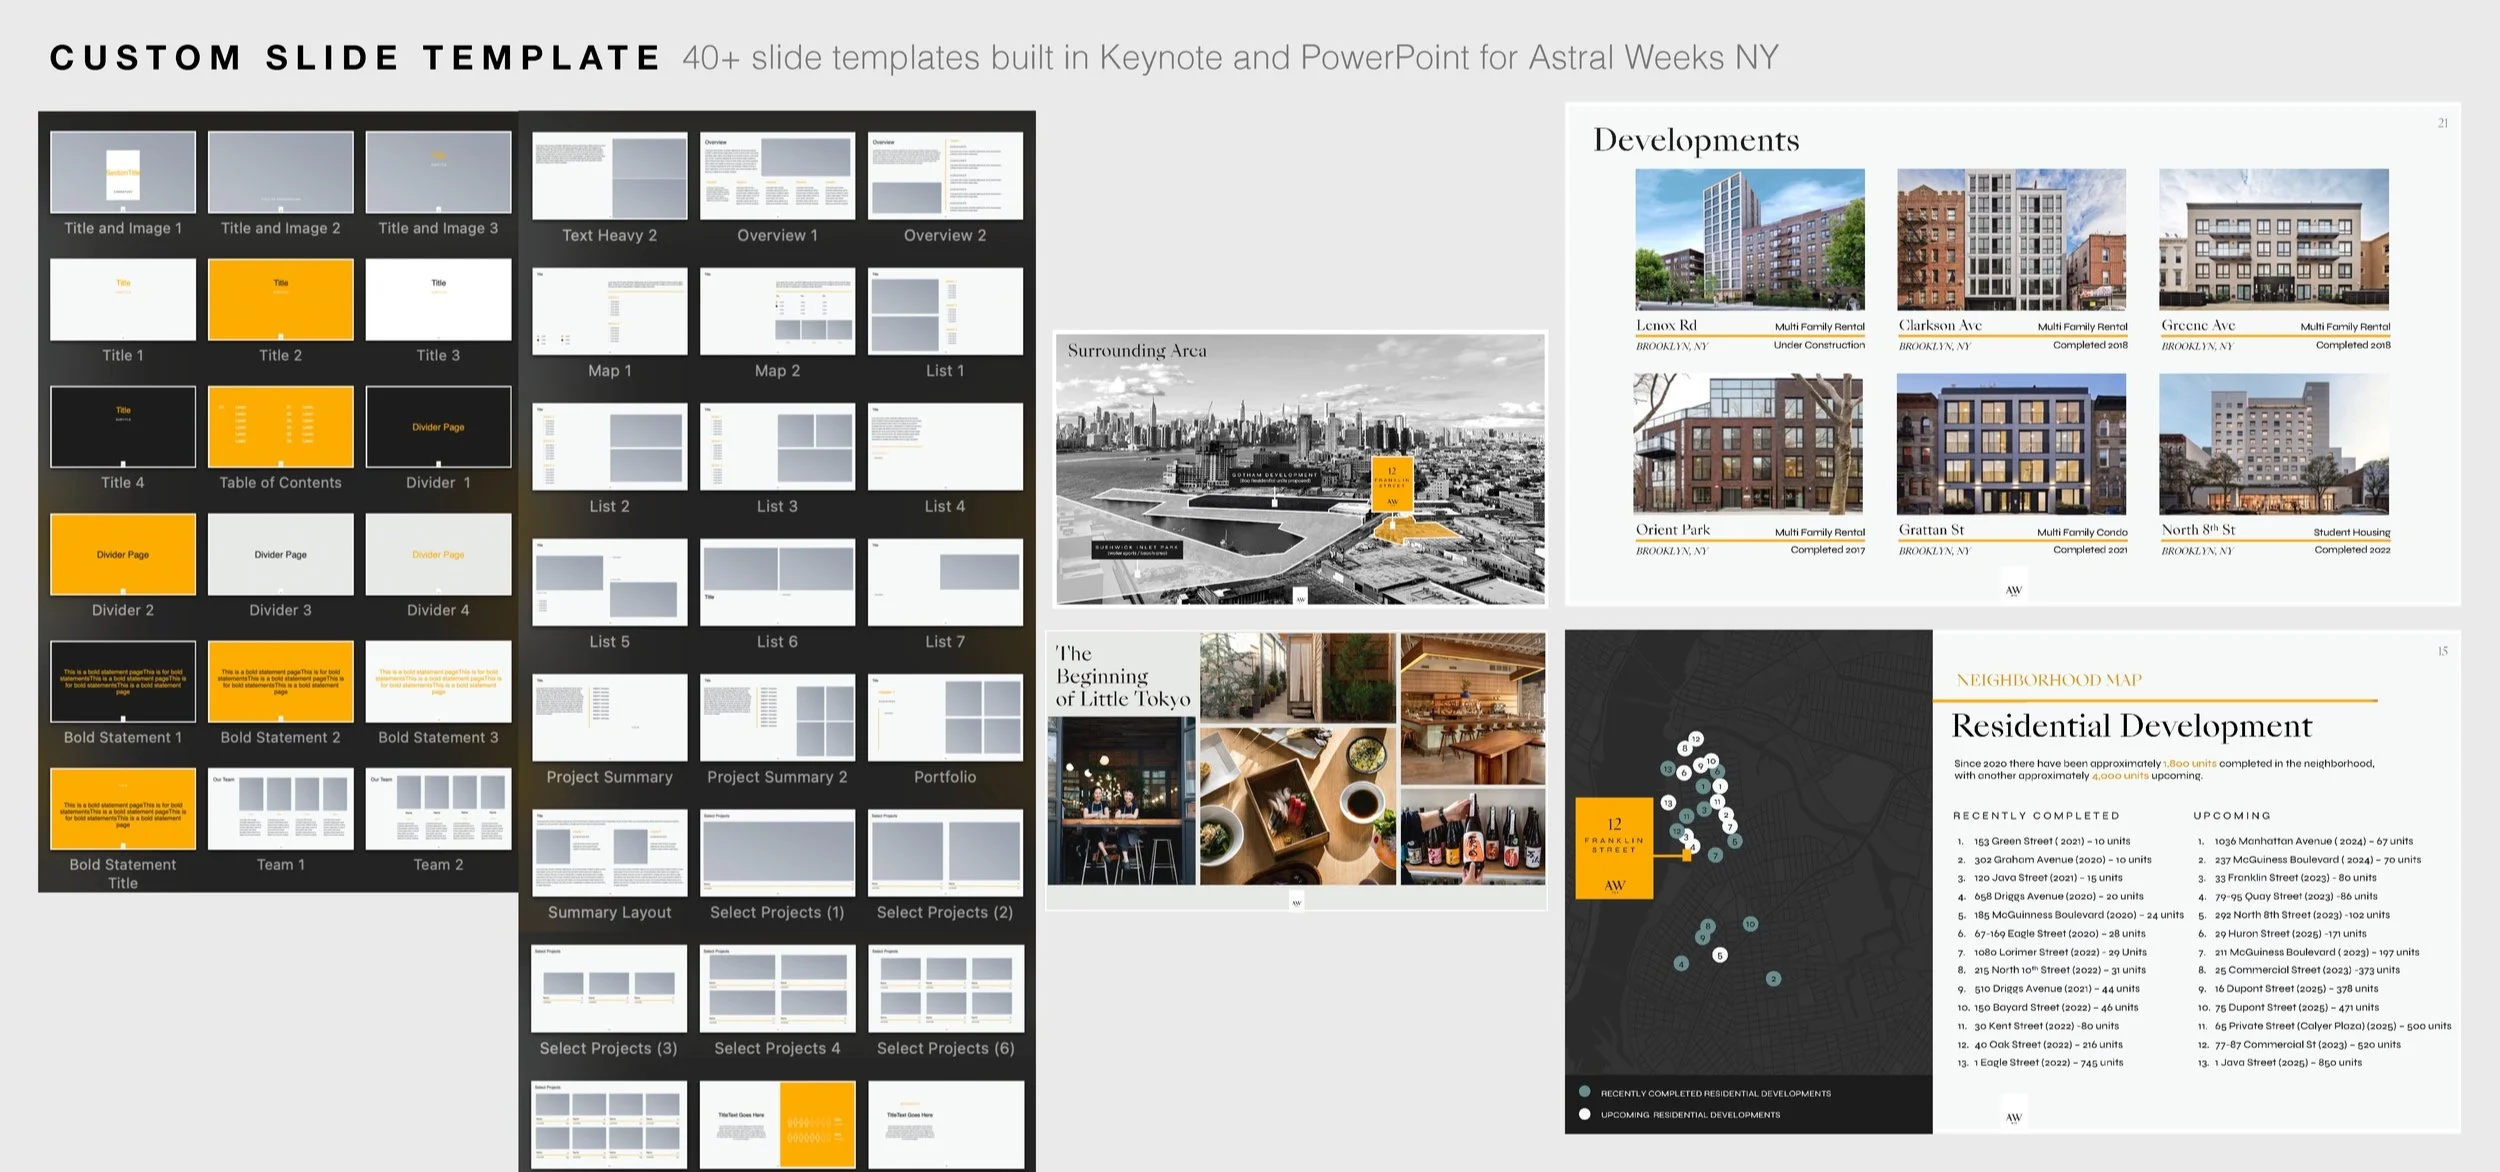The height and width of the screenshot is (1172, 2500).
Task: Select the dark Divider 1 layout
Action: pyautogui.click(x=438, y=427)
